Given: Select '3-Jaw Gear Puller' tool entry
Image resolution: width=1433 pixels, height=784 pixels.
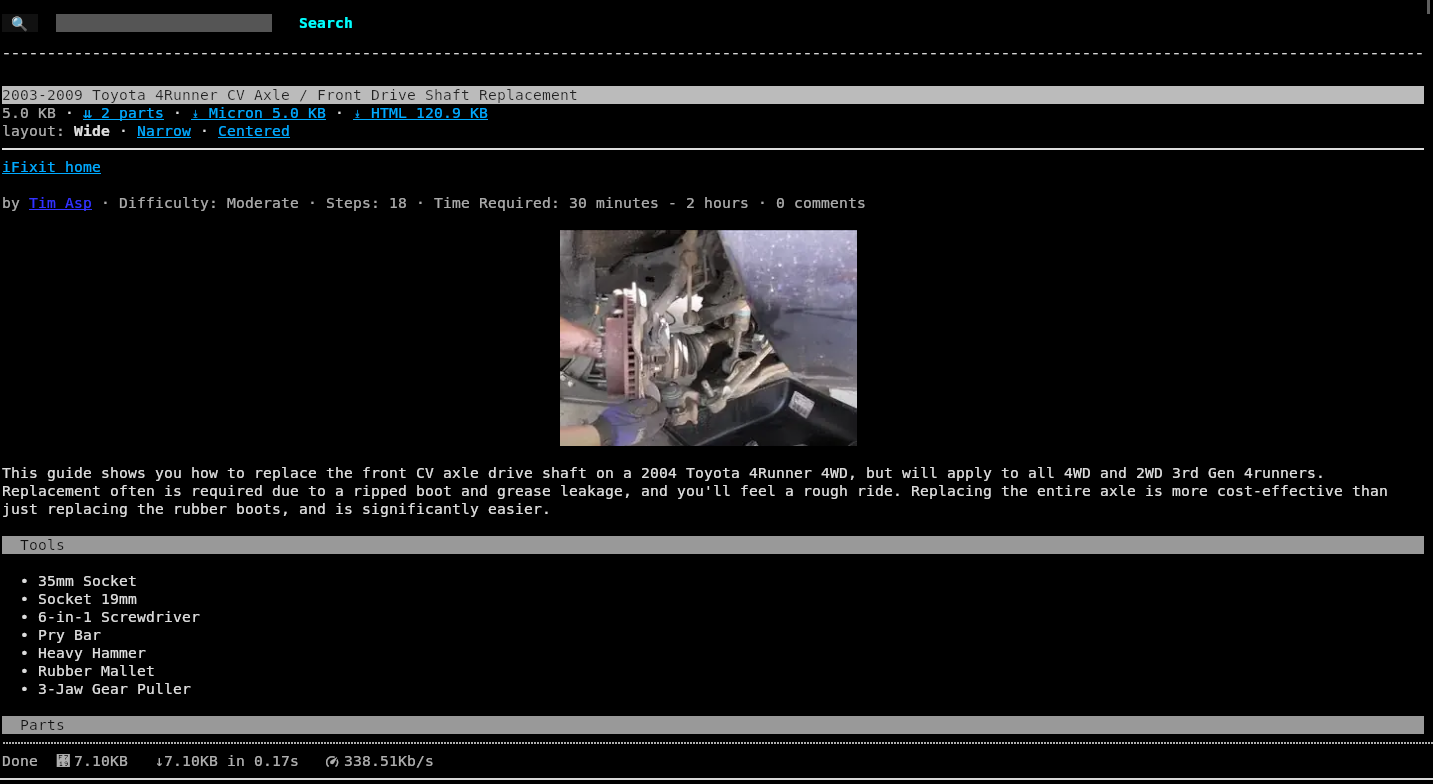Looking at the screenshot, I should [x=114, y=689].
